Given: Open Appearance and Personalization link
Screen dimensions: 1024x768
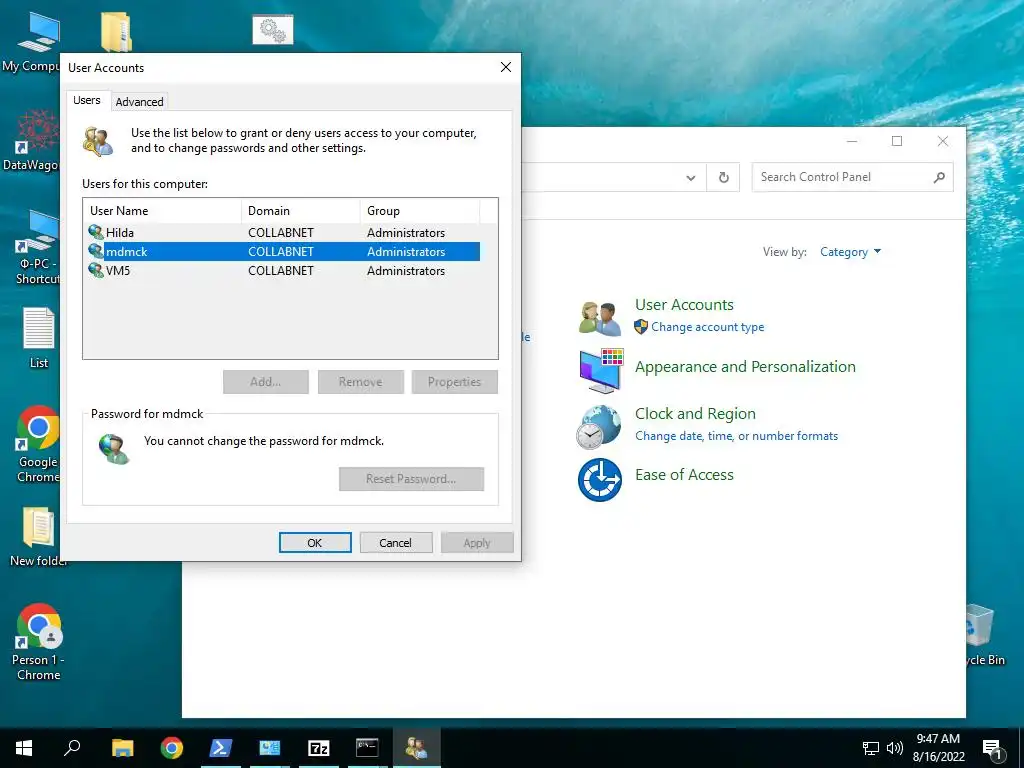Looking at the screenshot, I should [745, 367].
